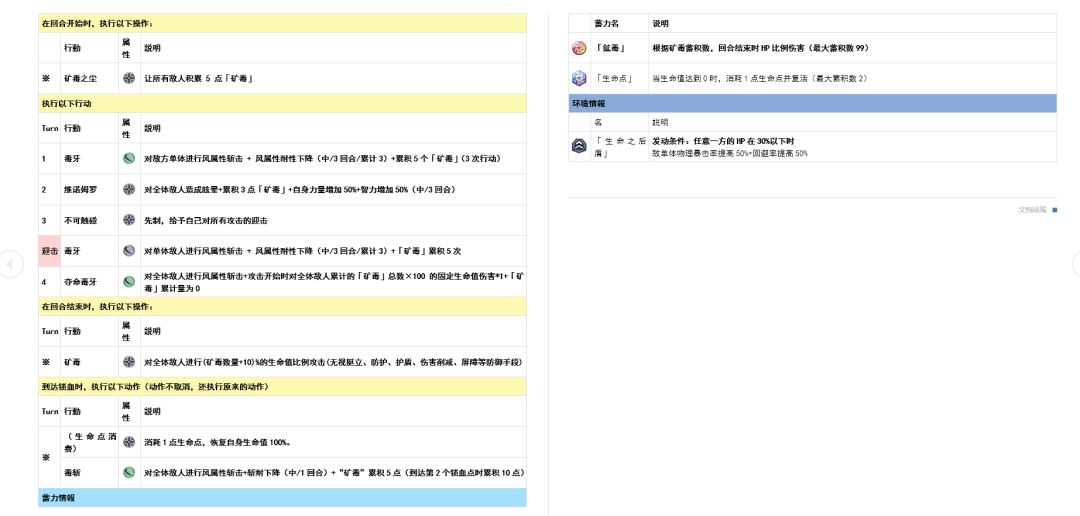Viewport: 1080px width, 516px height.
Task: Click the 不可触碰 action name
Action: [x=80, y=220]
